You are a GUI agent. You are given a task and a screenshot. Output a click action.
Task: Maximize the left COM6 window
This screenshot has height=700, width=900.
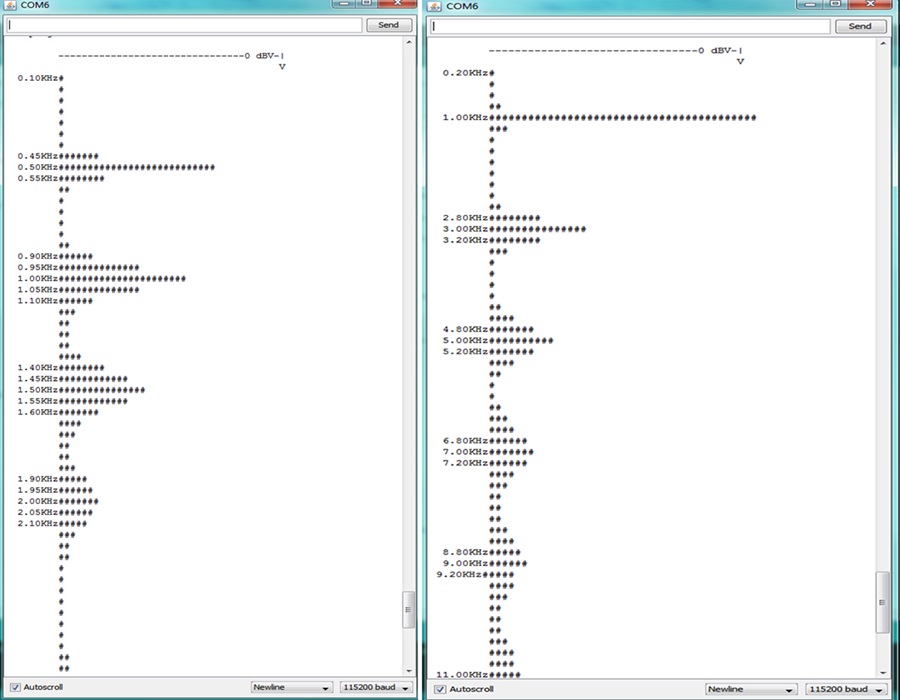point(367,3)
